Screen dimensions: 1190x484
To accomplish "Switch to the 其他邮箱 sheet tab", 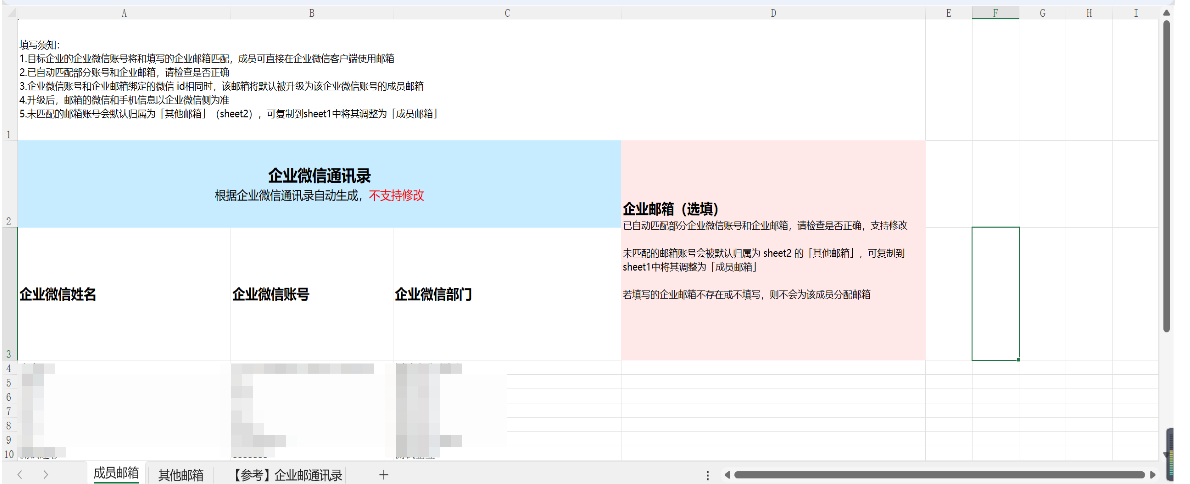I will (181, 475).
